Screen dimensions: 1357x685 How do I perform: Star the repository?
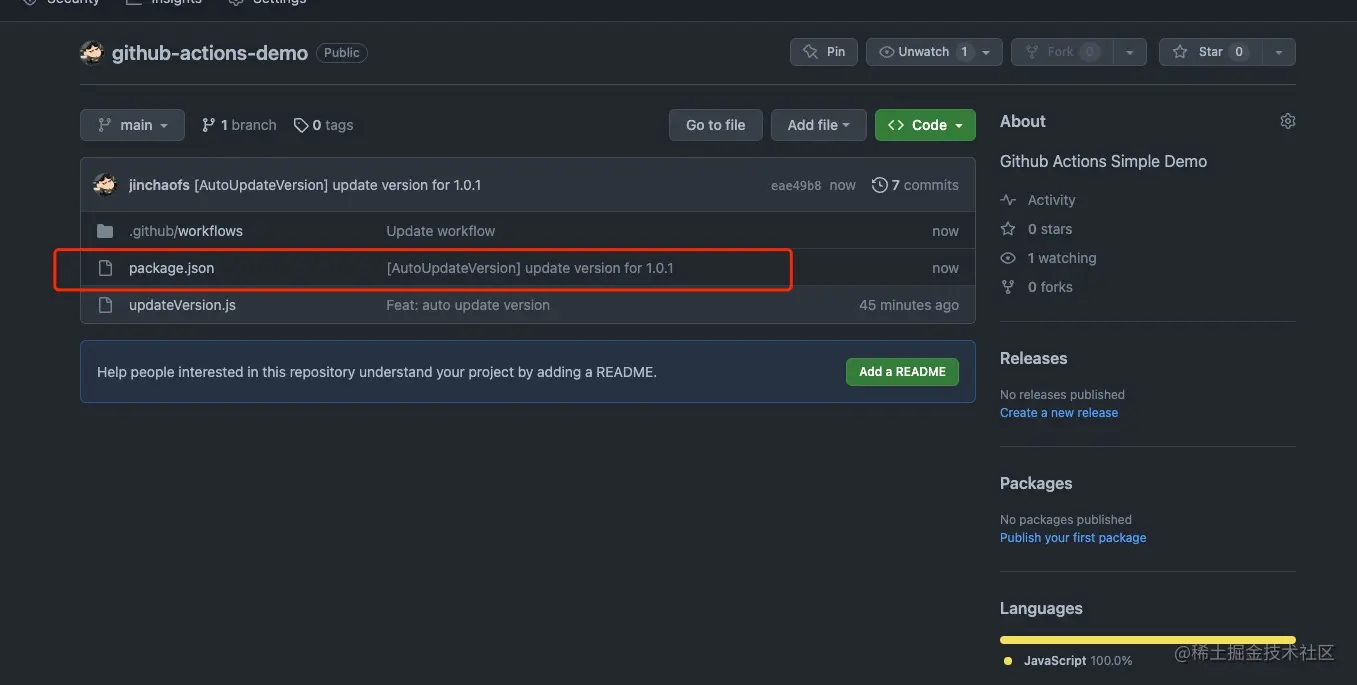click(1210, 52)
